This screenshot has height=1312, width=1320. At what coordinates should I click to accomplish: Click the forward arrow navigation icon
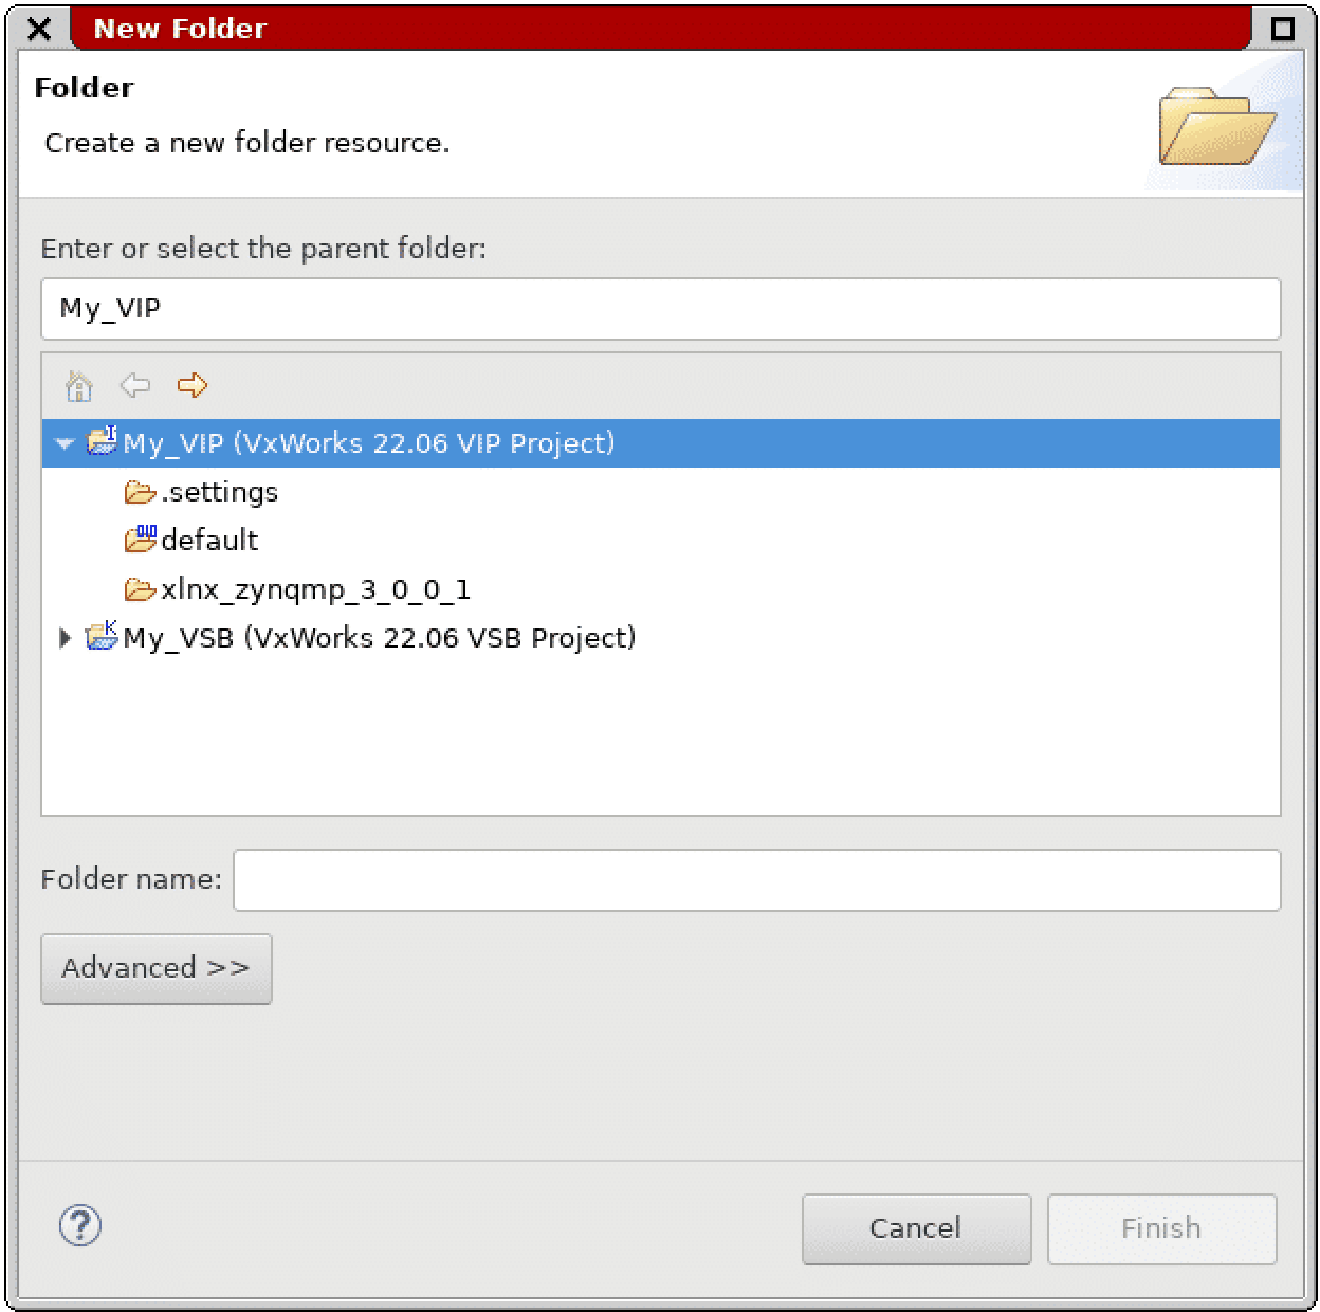coord(192,386)
